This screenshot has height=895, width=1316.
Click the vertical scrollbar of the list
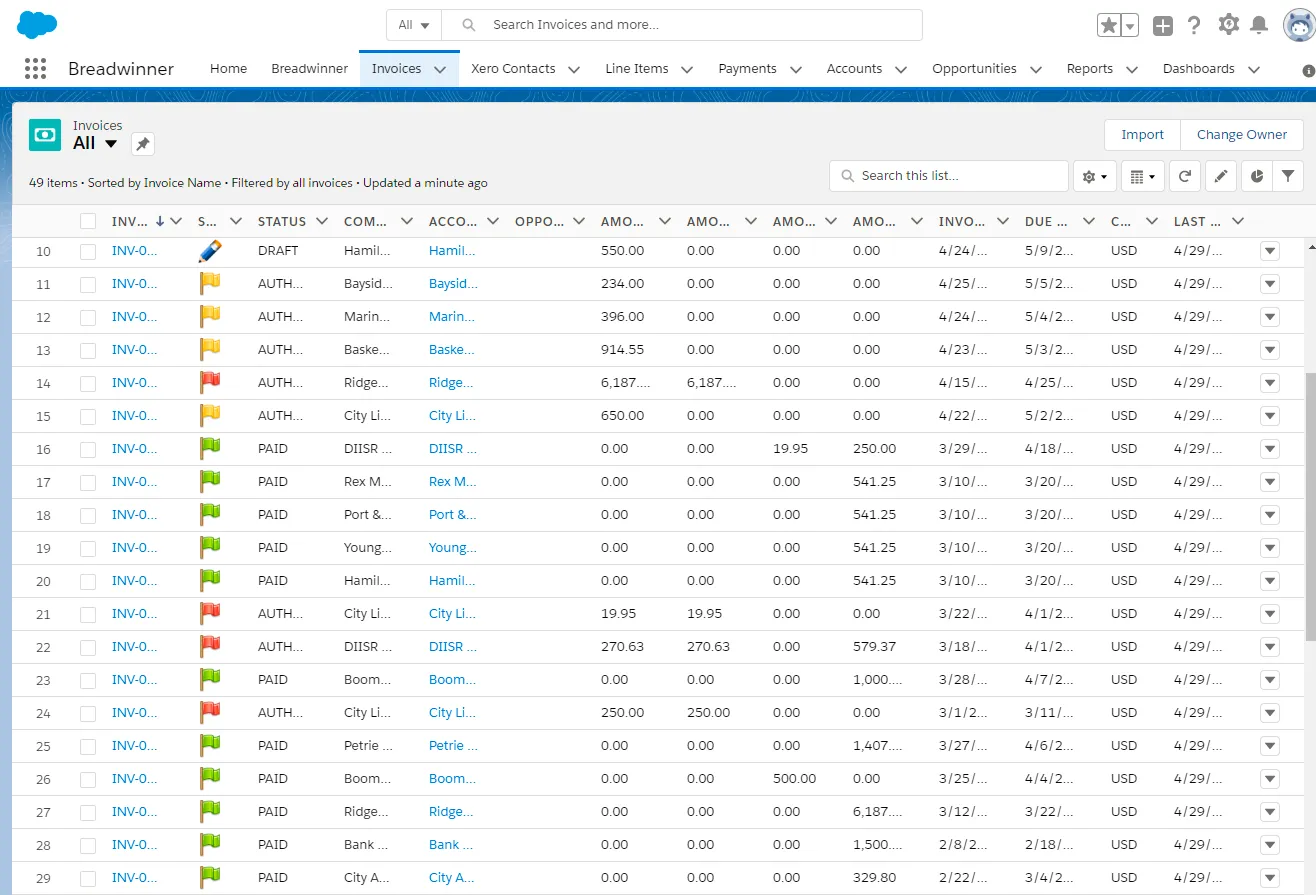click(x=1310, y=508)
